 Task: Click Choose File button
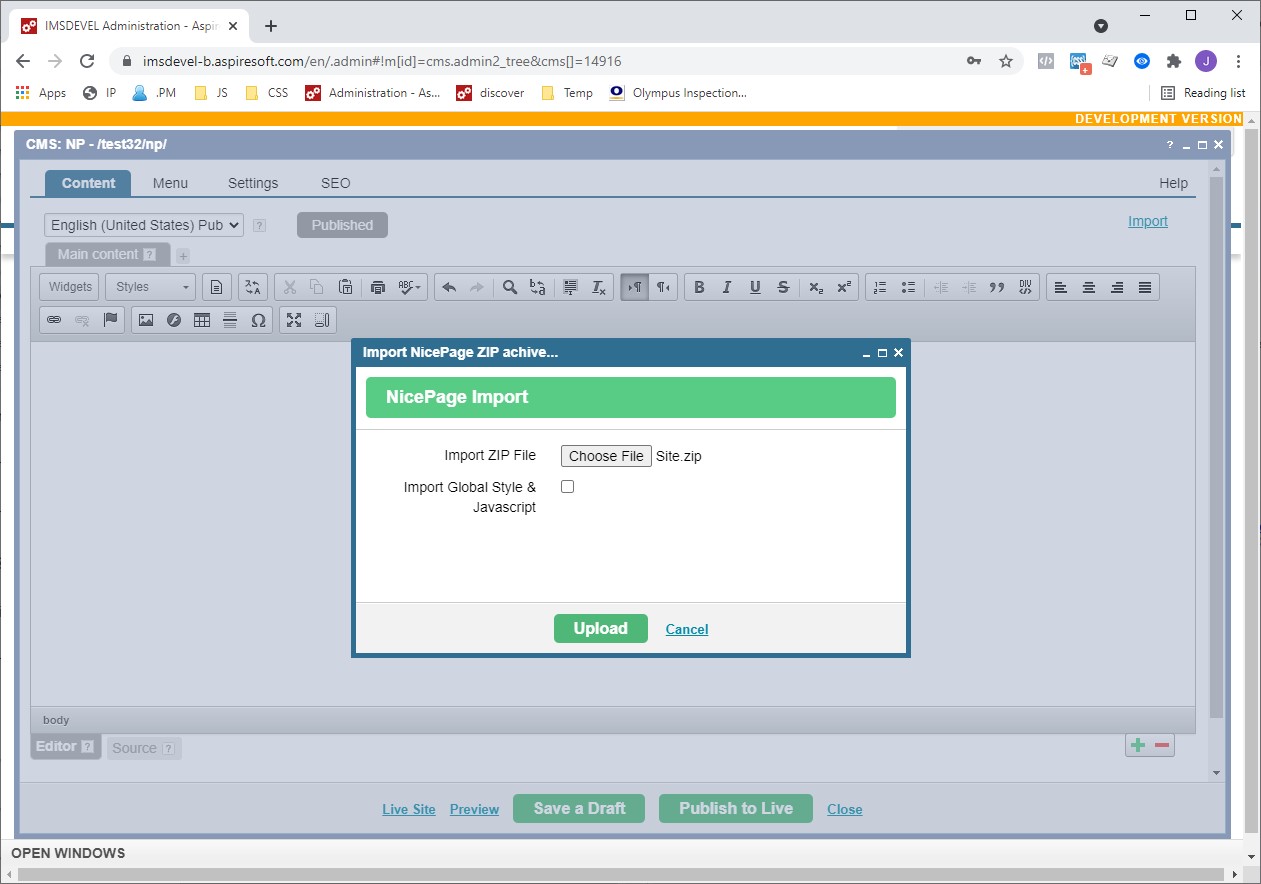pyautogui.click(x=606, y=456)
